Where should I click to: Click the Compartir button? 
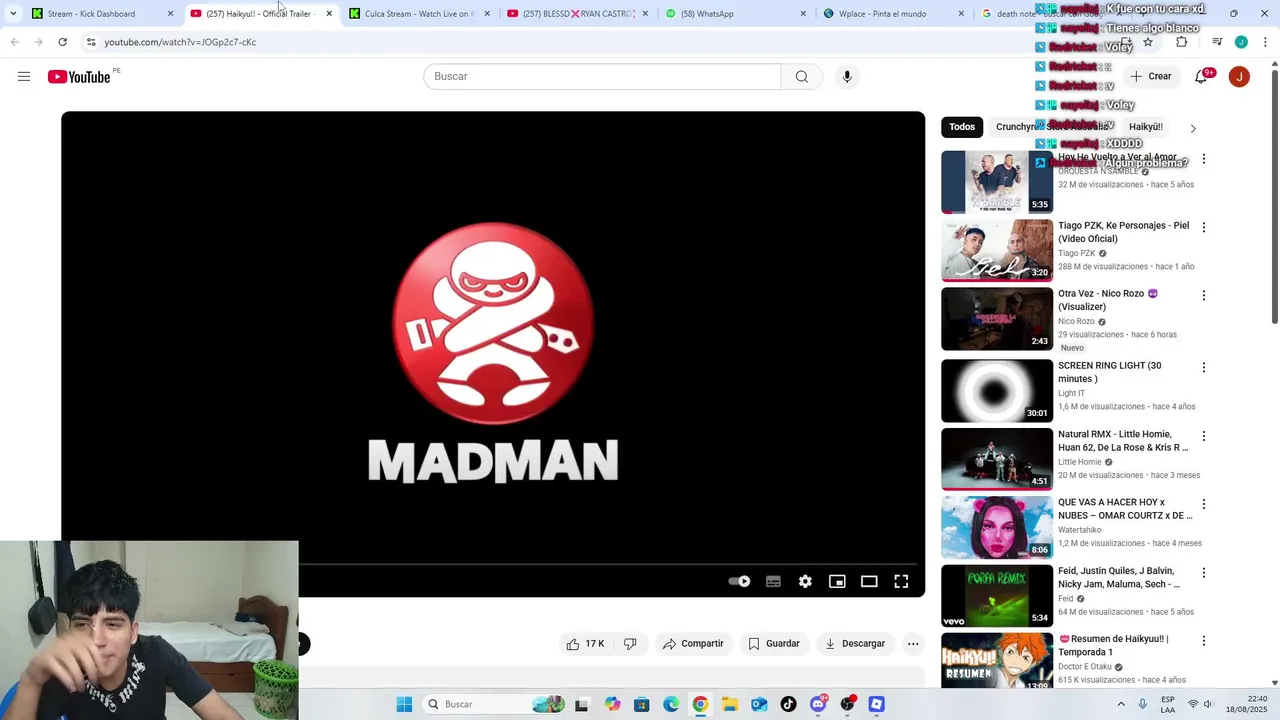(x=693, y=644)
